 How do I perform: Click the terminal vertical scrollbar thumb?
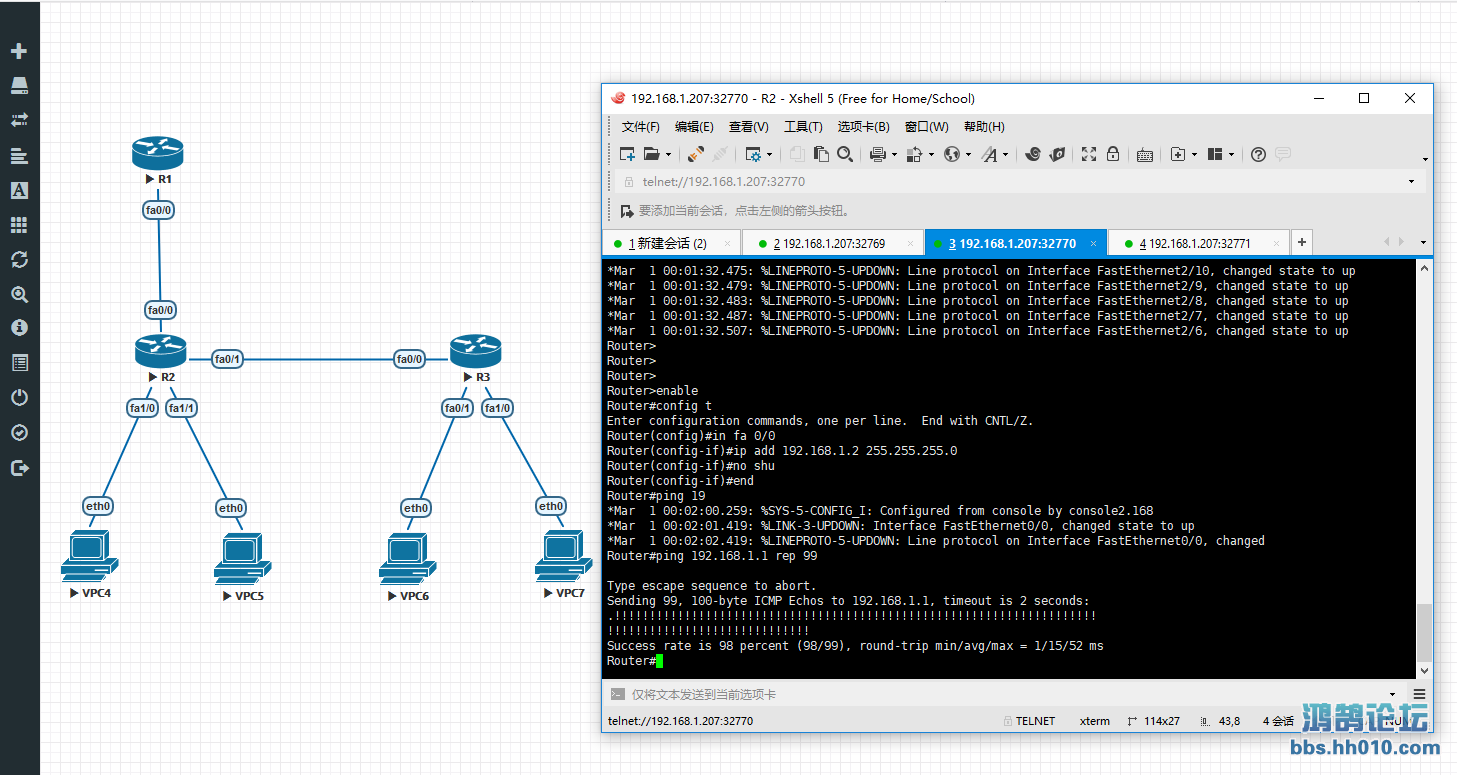click(1424, 632)
